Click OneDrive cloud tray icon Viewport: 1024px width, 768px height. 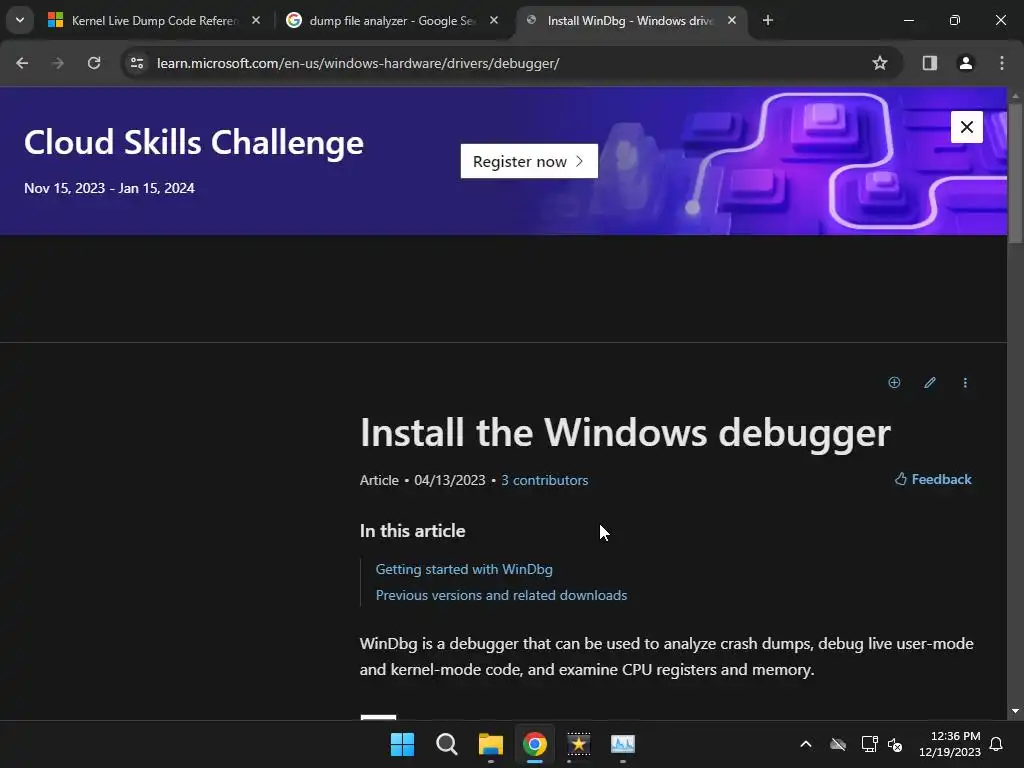click(838, 744)
